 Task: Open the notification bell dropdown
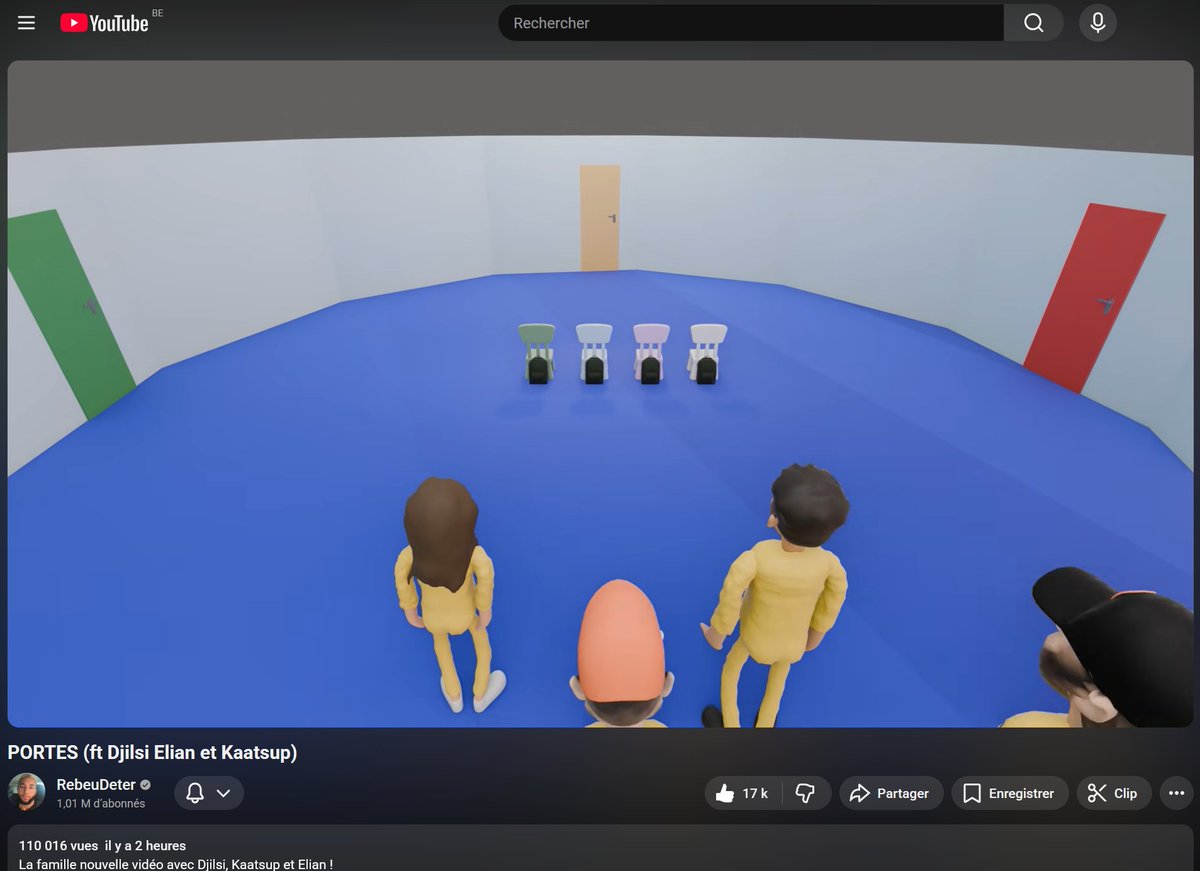click(x=209, y=793)
